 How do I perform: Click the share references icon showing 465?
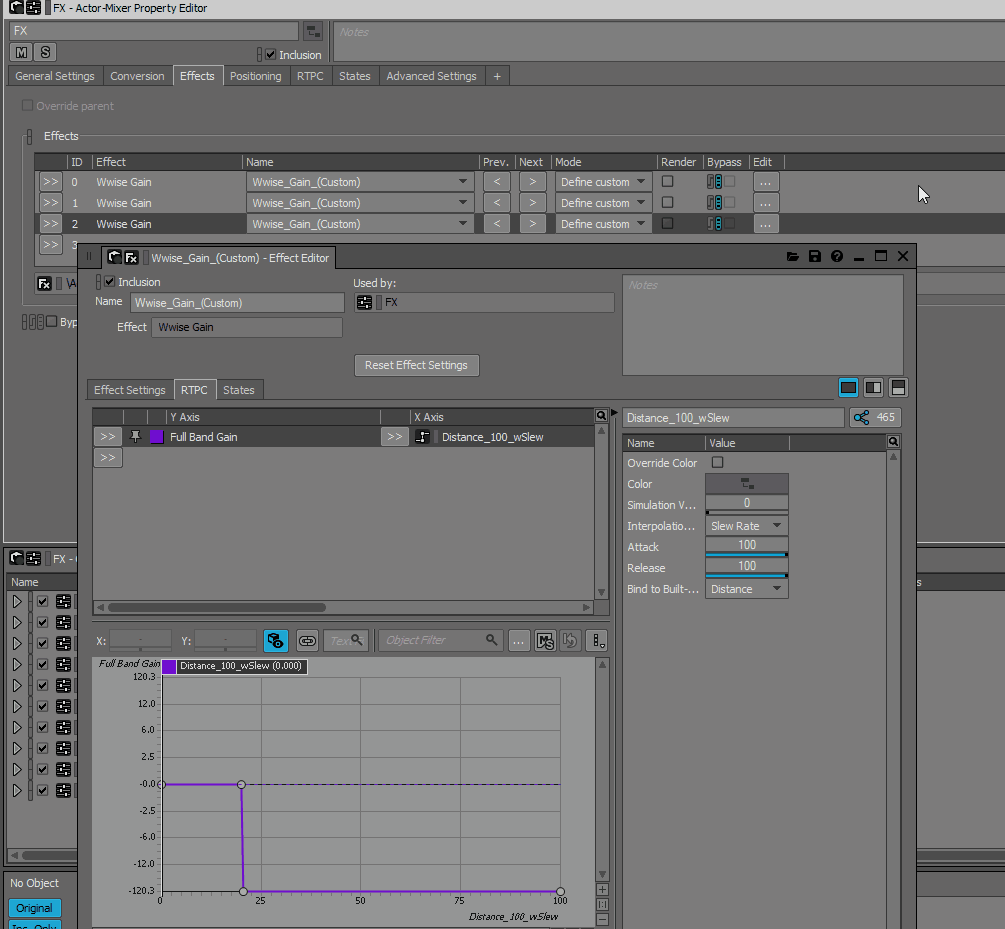[x=875, y=417]
